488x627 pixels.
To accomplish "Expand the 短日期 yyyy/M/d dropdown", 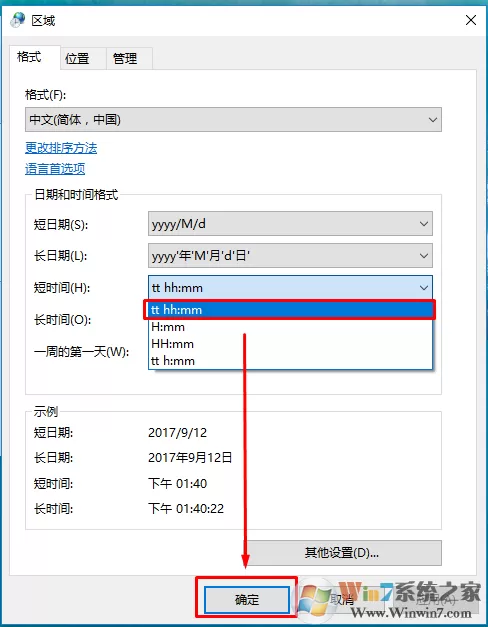I will click(x=290, y=224).
